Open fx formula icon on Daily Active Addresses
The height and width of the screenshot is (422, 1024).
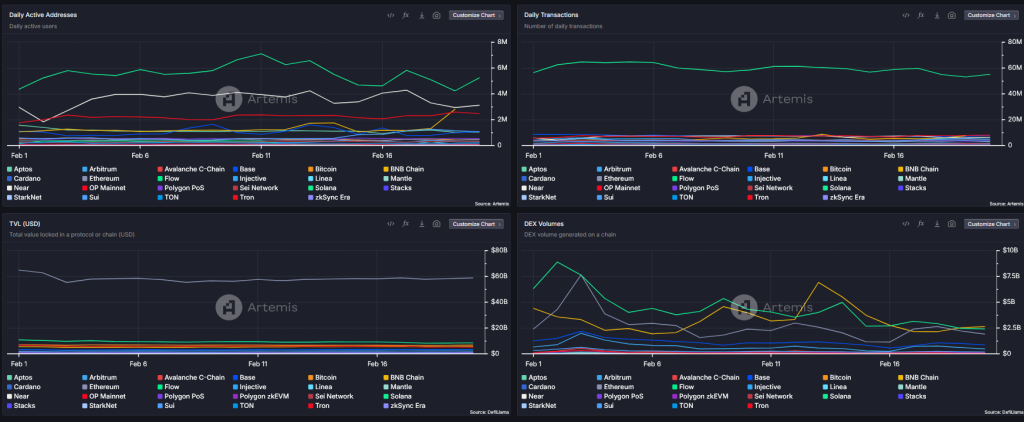(x=406, y=15)
